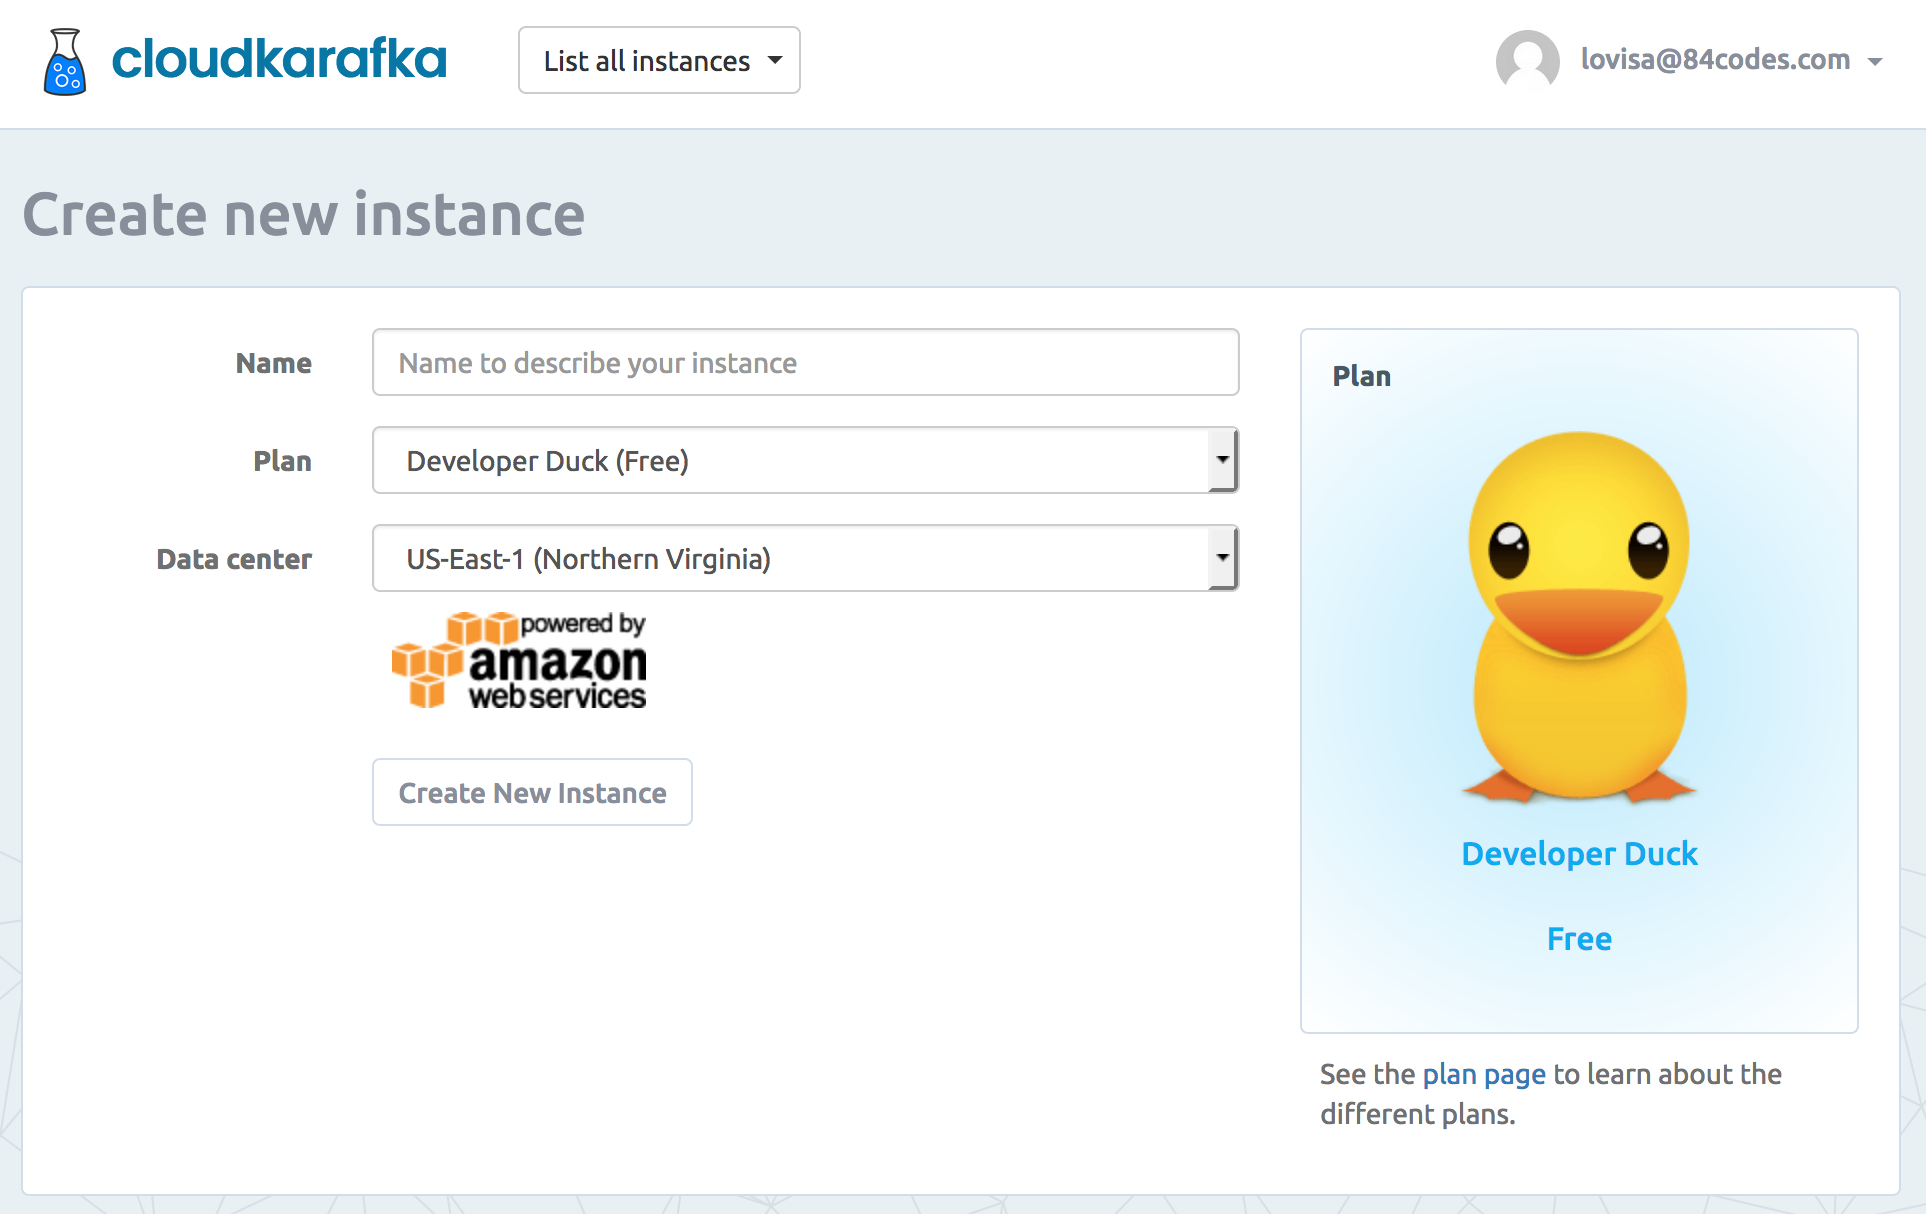Click the cloudkarafka brand name text

[x=279, y=59]
